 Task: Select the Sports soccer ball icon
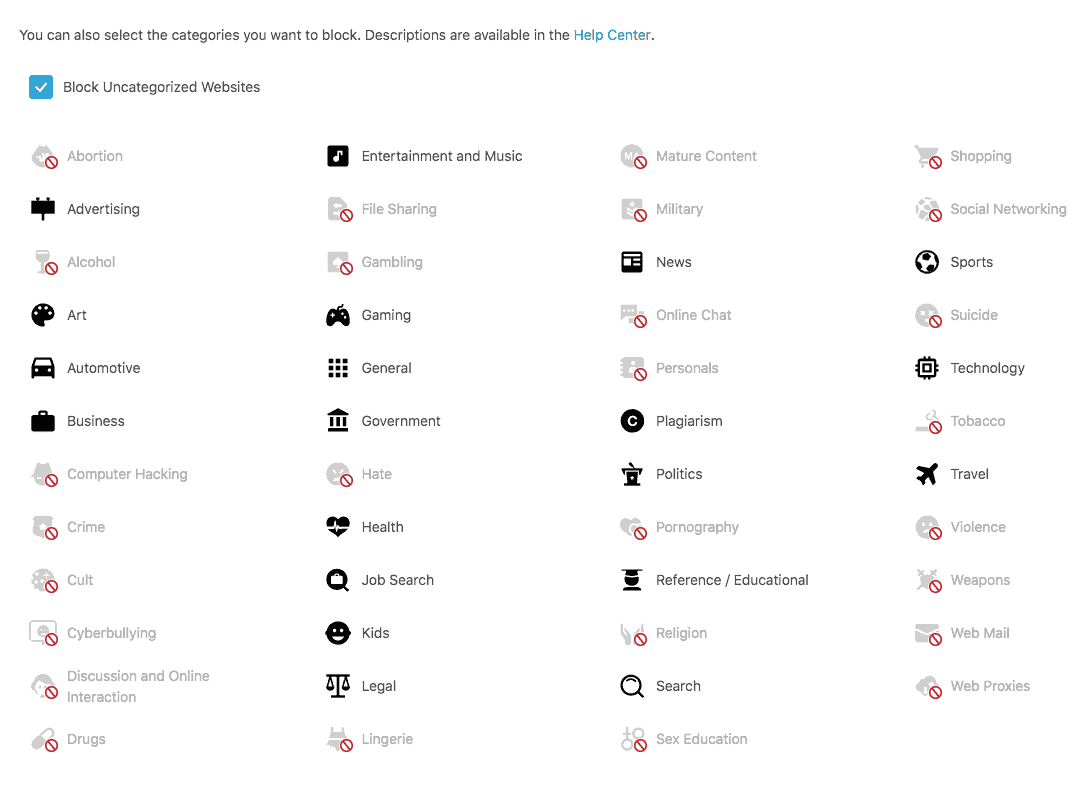[926, 261]
